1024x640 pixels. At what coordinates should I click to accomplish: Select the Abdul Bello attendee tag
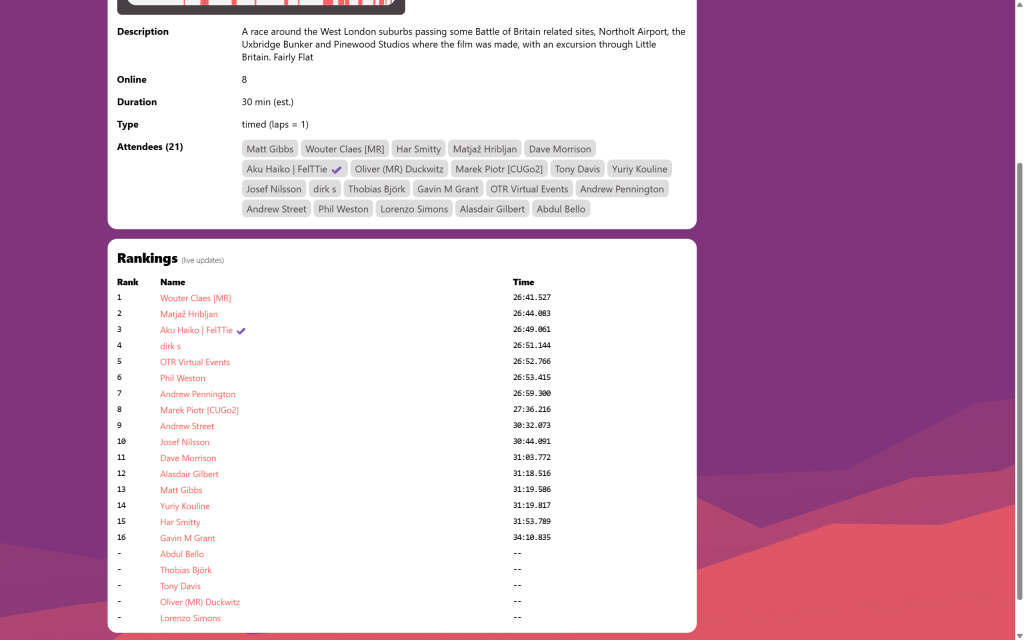pos(560,209)
